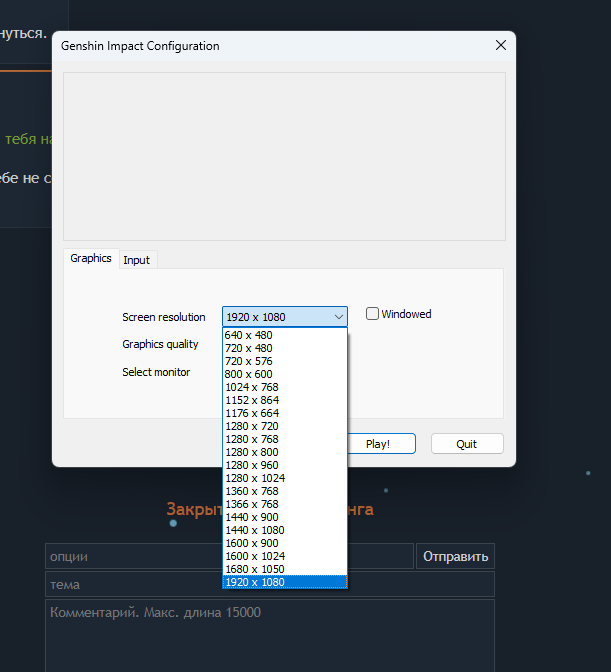Pick 800 x 600 resolution

click(x=285, y=374)
